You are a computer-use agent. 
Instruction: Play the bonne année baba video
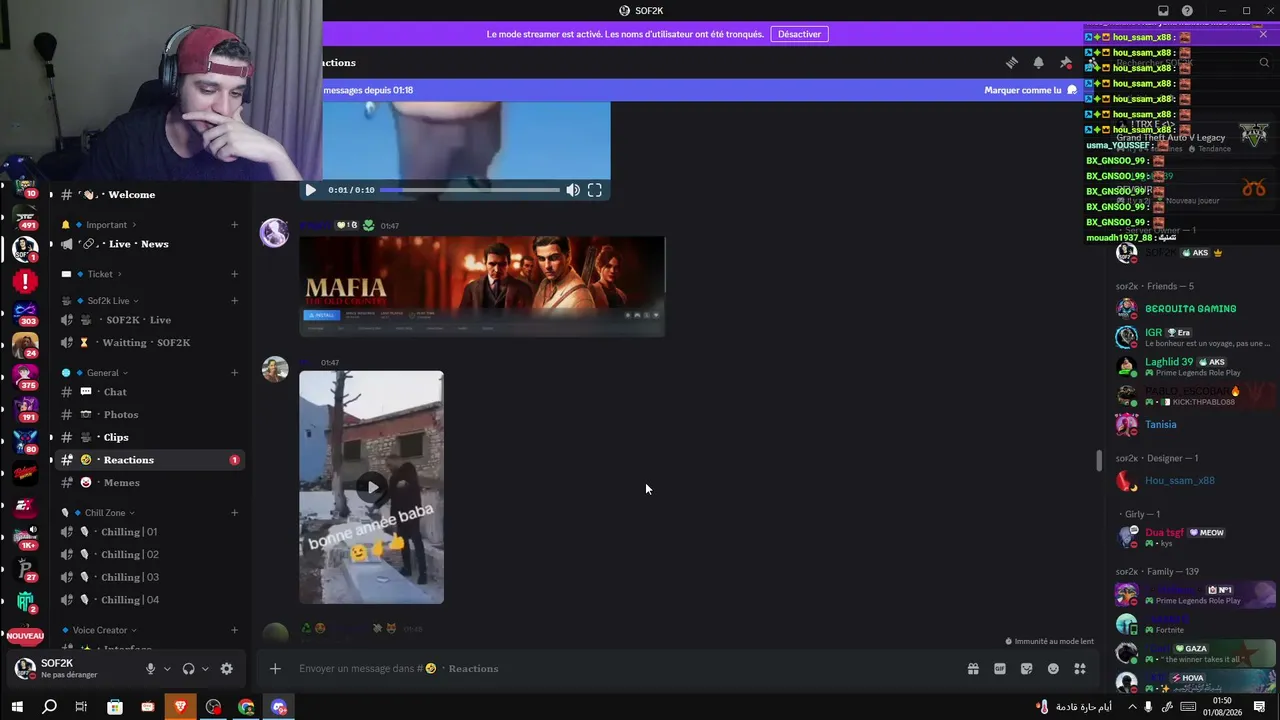pos(372,487)
